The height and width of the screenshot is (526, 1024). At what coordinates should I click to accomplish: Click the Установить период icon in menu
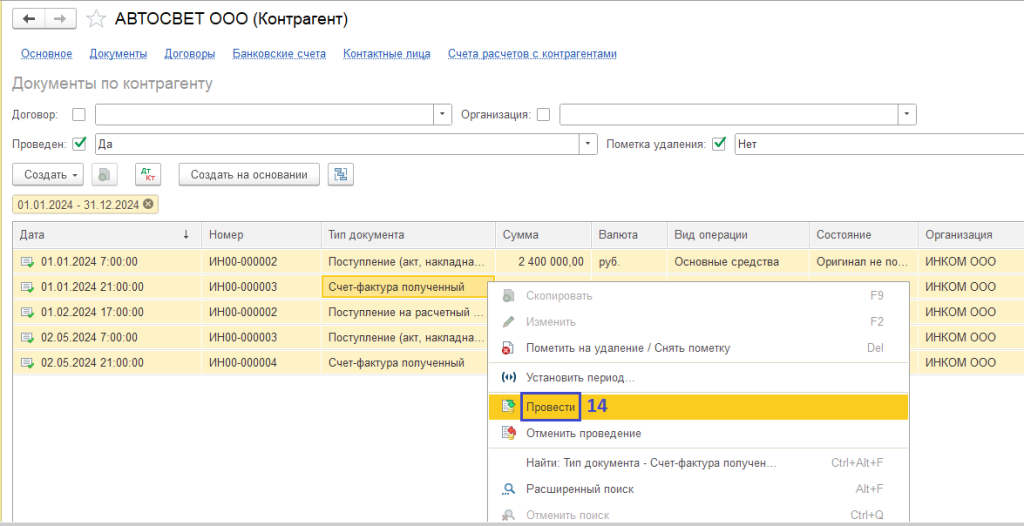click(508, 378)
